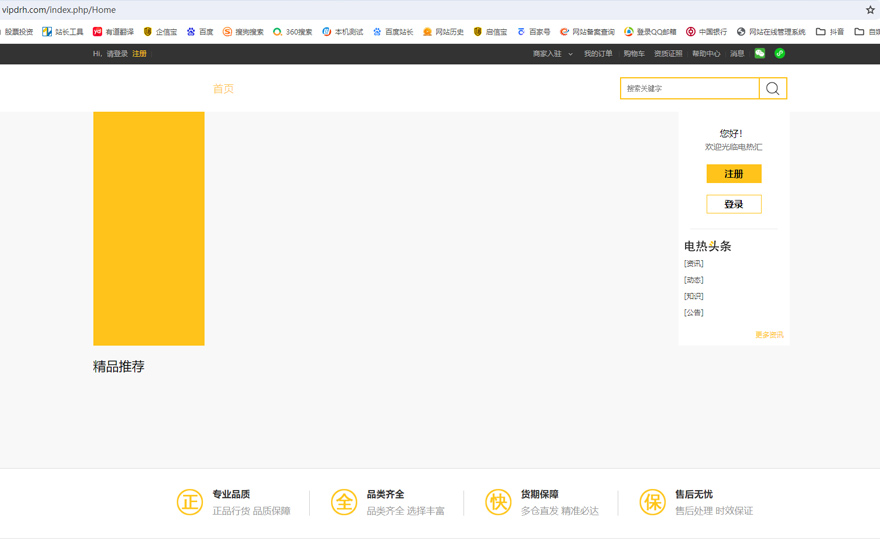Expand the 商家入驻 dropdown menu

tap(552, 54)
